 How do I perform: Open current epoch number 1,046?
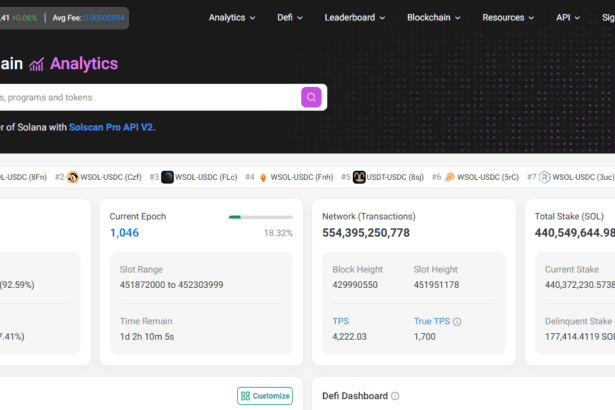click(x=124, y=233)
